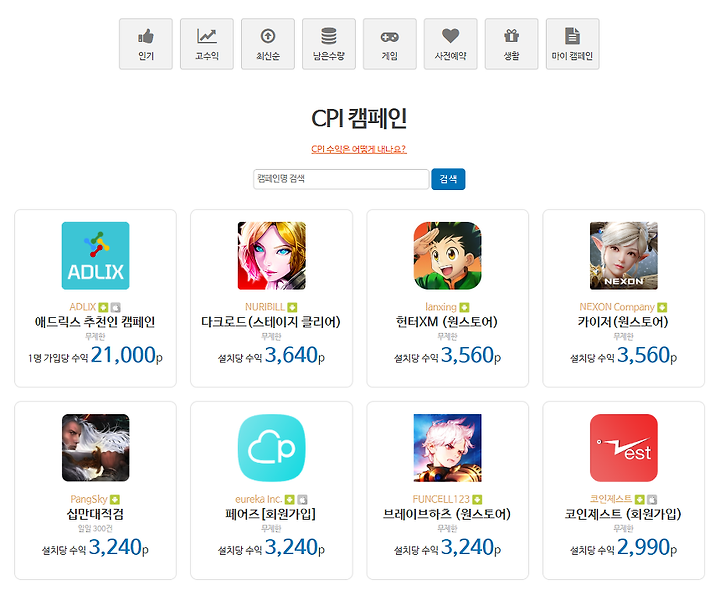Click the red 코인제스트 app image
This screenshot has width=720, height=590.
(x=624, y=448)
